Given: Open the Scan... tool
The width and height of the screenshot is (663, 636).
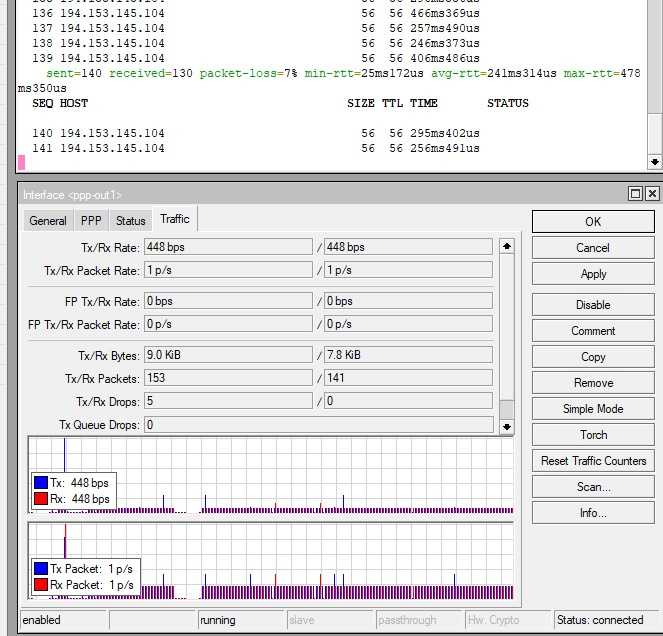Looking at the screenshot, I should point(593,487).
